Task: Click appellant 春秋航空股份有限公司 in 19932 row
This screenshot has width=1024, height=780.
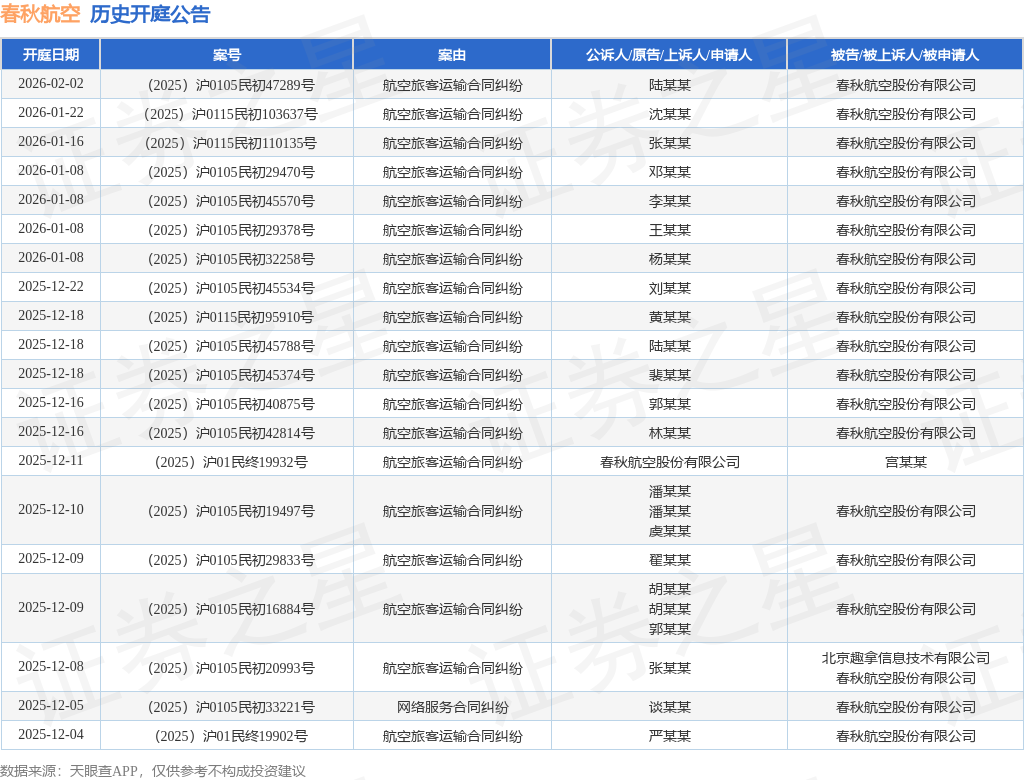Action: [x=669, y=463]
